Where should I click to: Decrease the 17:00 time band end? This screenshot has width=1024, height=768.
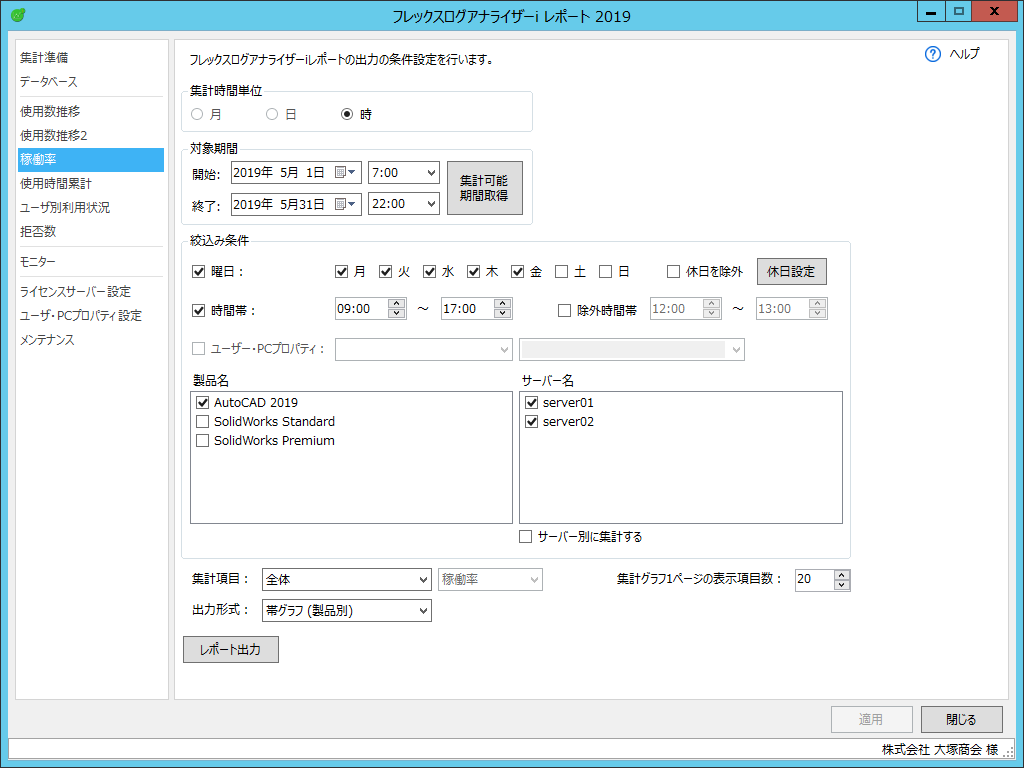coord(502,313)
